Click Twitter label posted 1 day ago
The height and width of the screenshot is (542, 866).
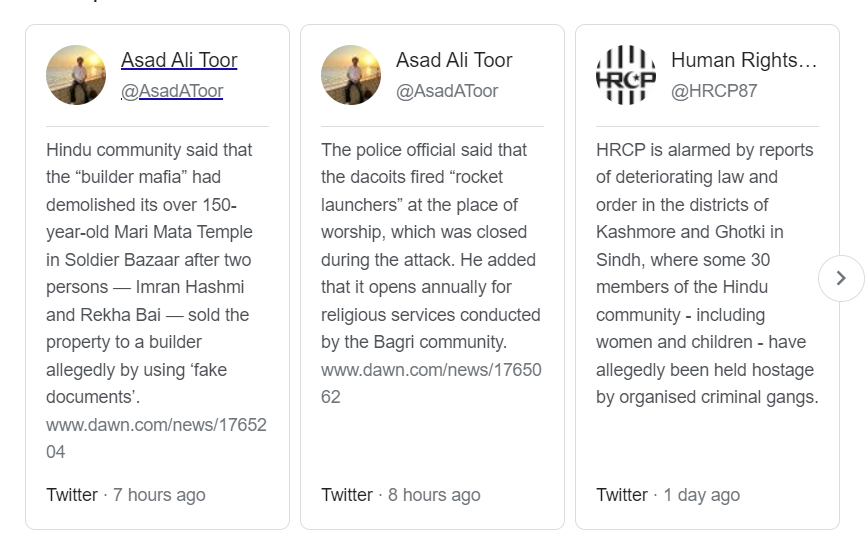(622, 494)
